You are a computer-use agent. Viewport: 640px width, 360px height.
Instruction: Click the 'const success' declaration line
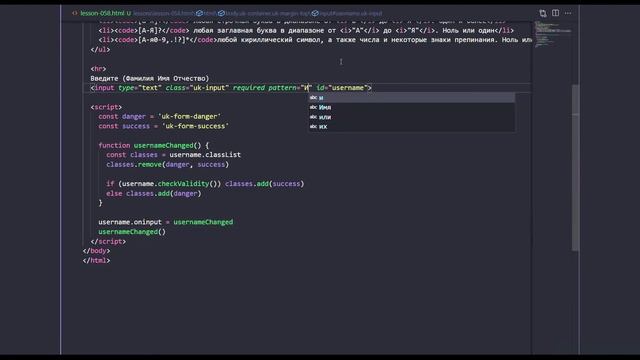163,126
